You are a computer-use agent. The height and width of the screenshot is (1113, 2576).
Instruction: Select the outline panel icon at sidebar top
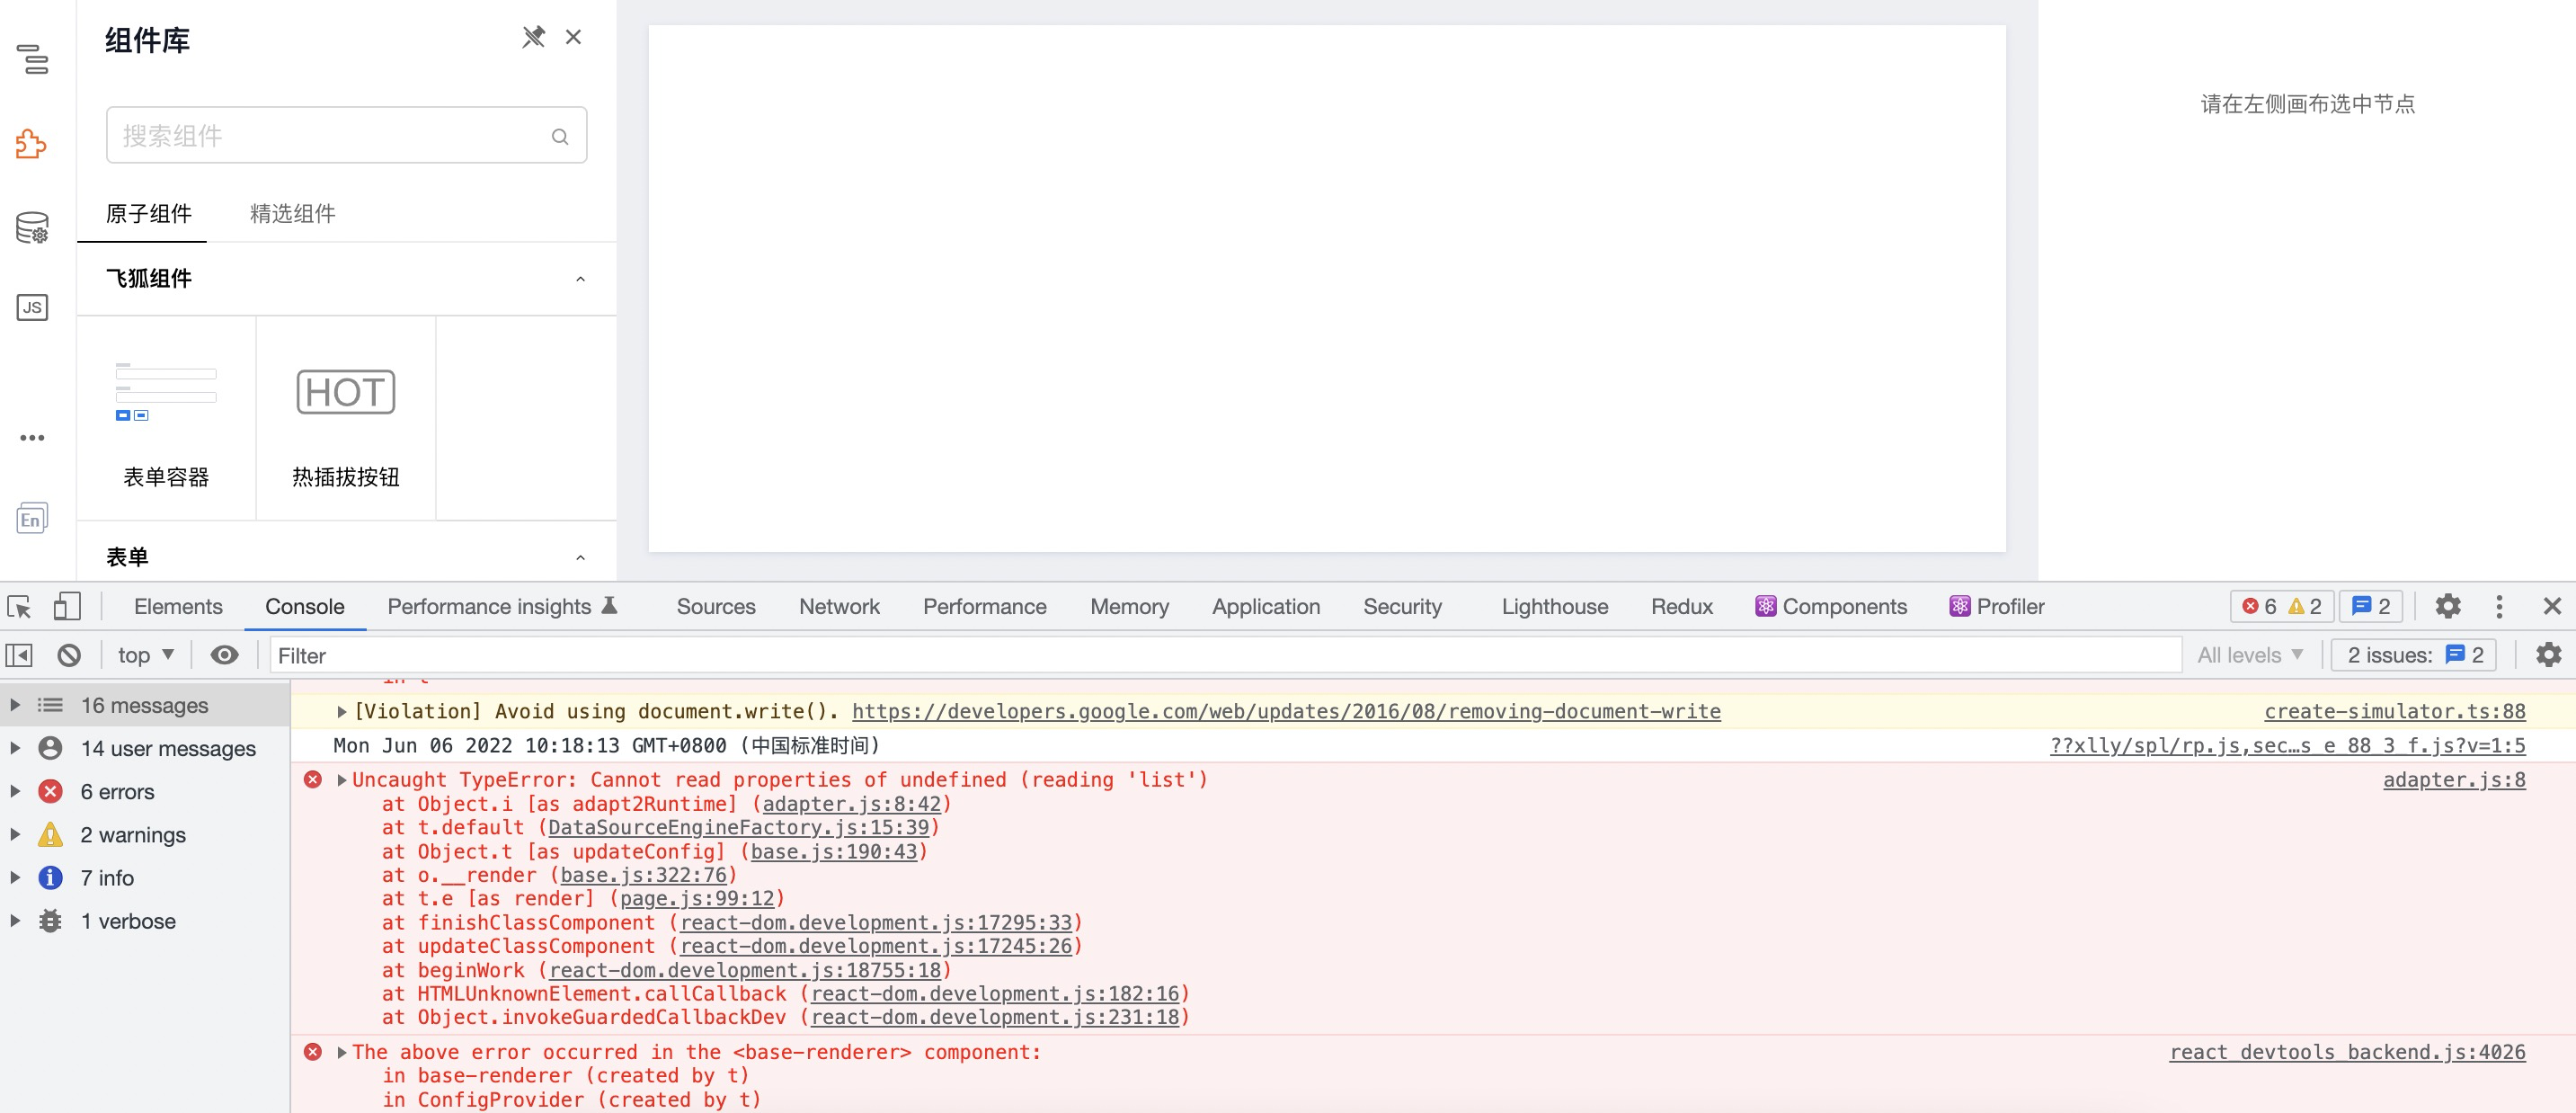coord(34,61)
